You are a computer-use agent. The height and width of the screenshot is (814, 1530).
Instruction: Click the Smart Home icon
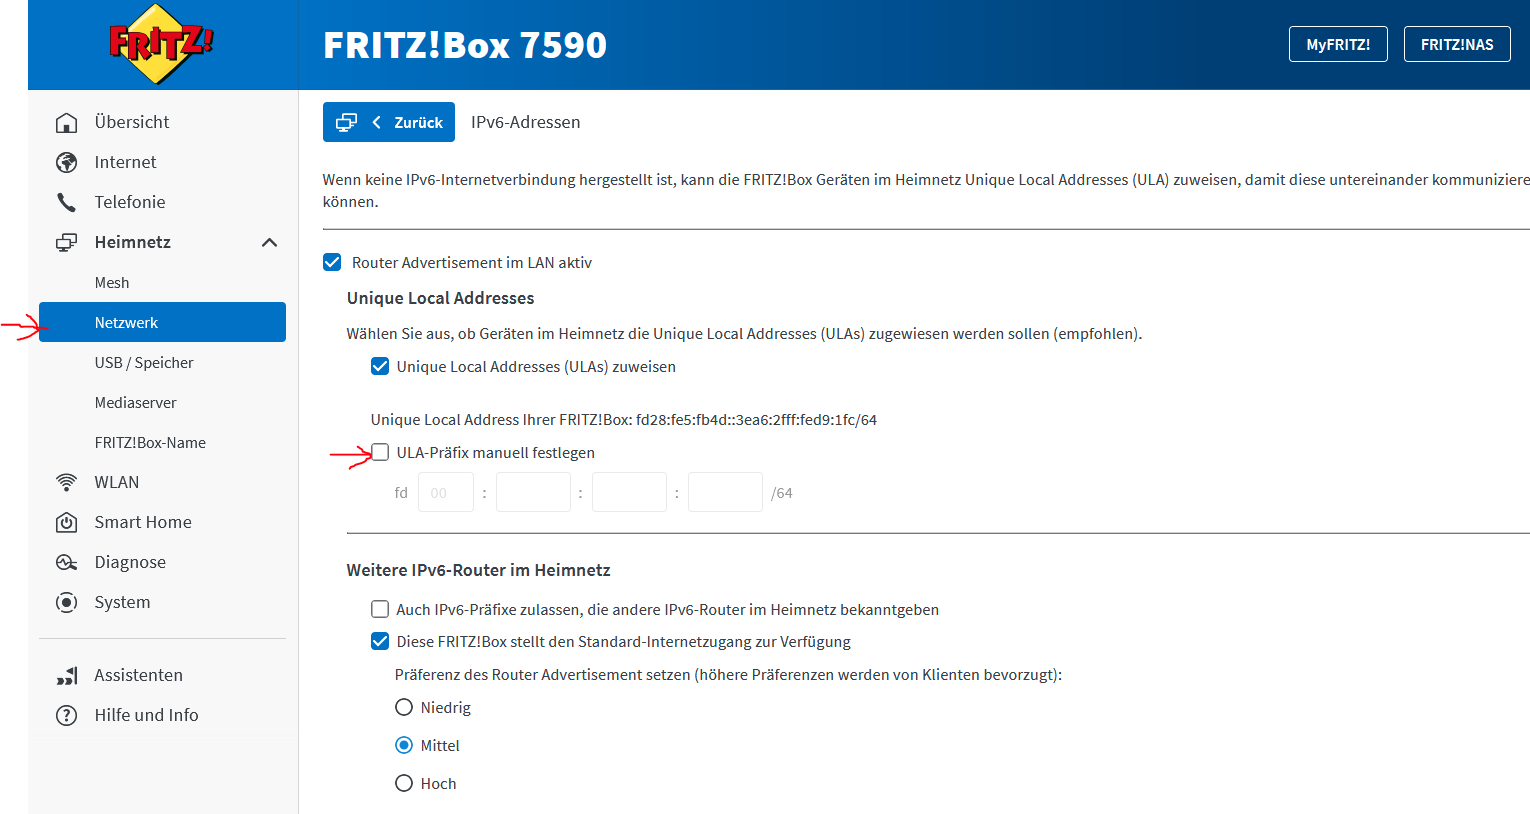66,522
